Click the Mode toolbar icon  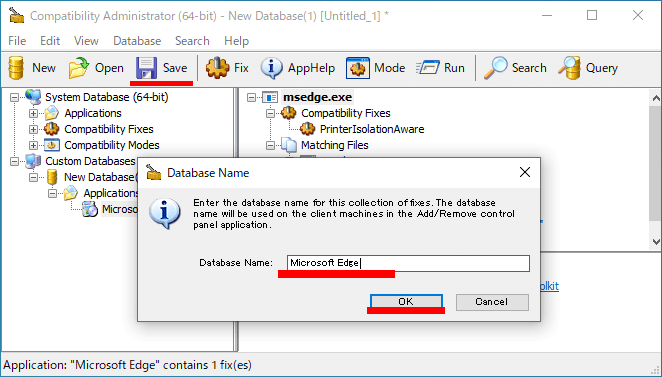(358, 68)
